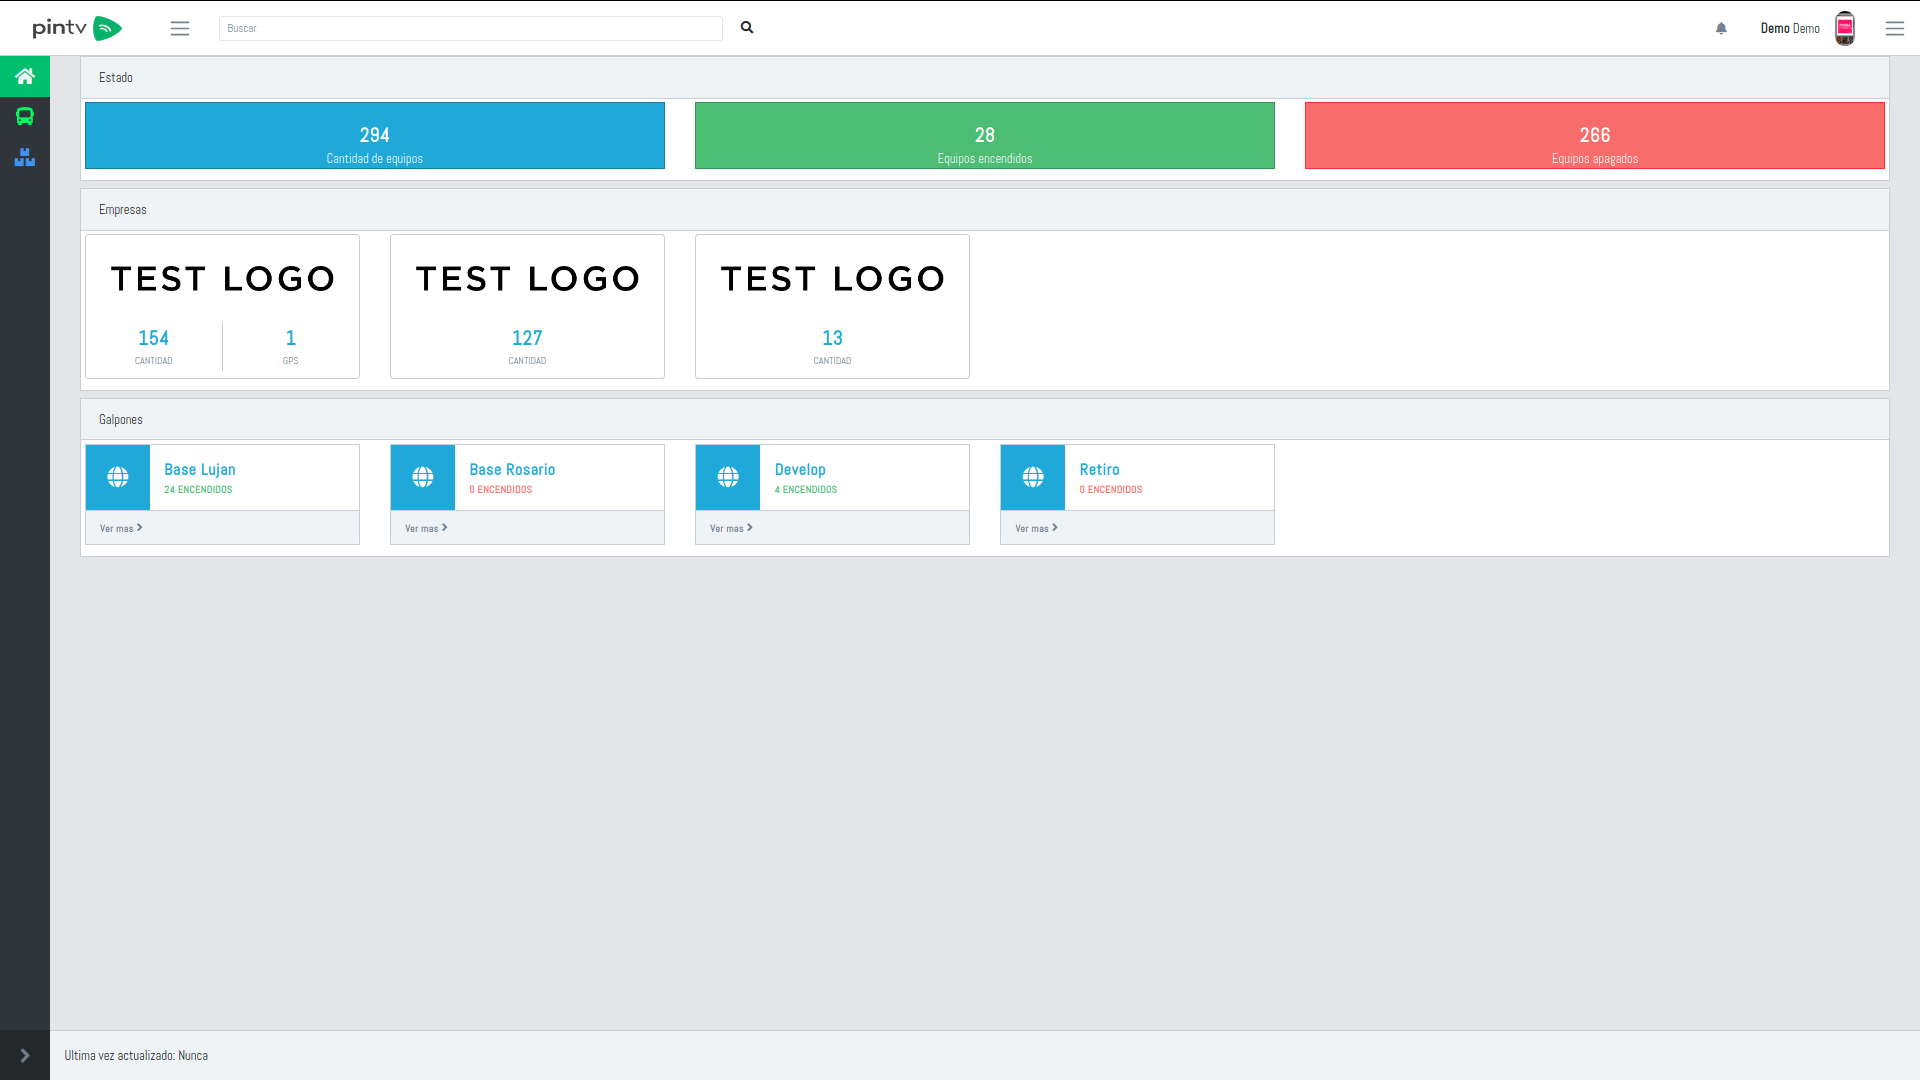Toggle right-side hamburger panel

1894,28
